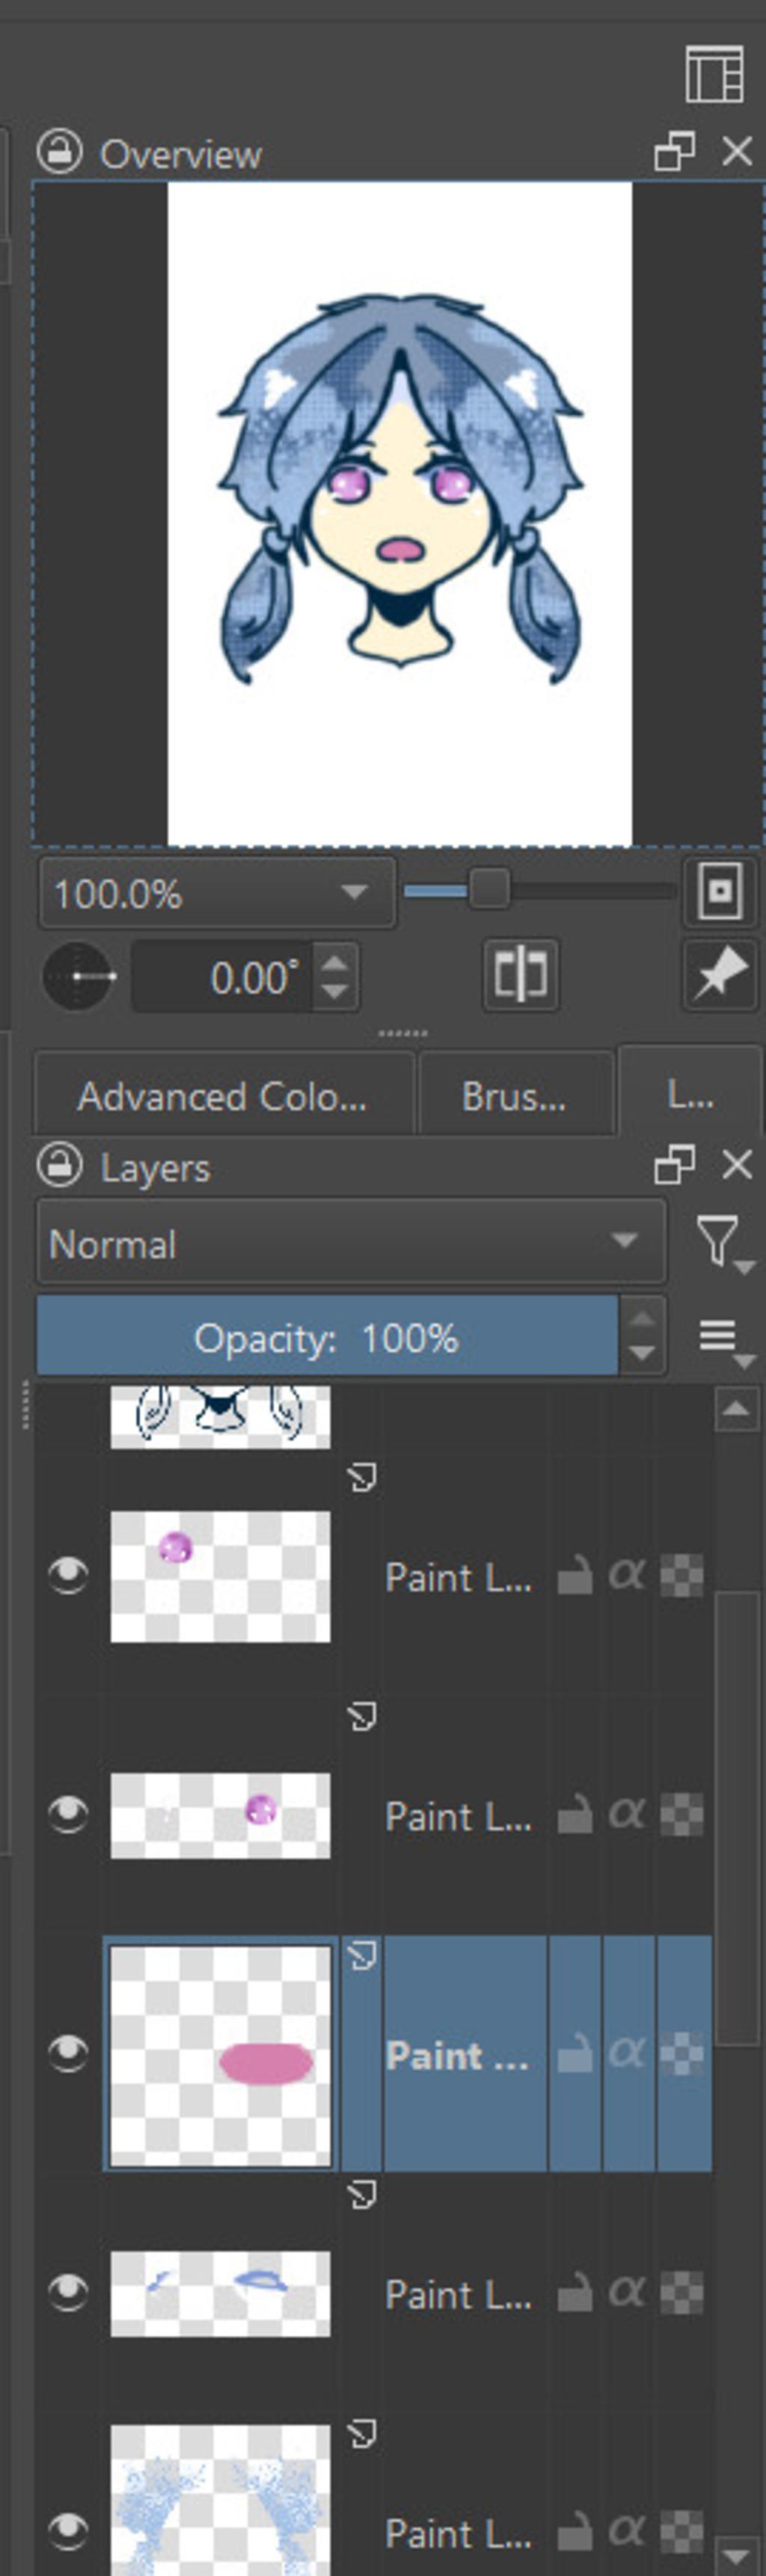This screenshot has height=2576, width=766.
Task: Open the Normal blending mode dropdown
Action: pyautogui.click(x=350, y=1243)
